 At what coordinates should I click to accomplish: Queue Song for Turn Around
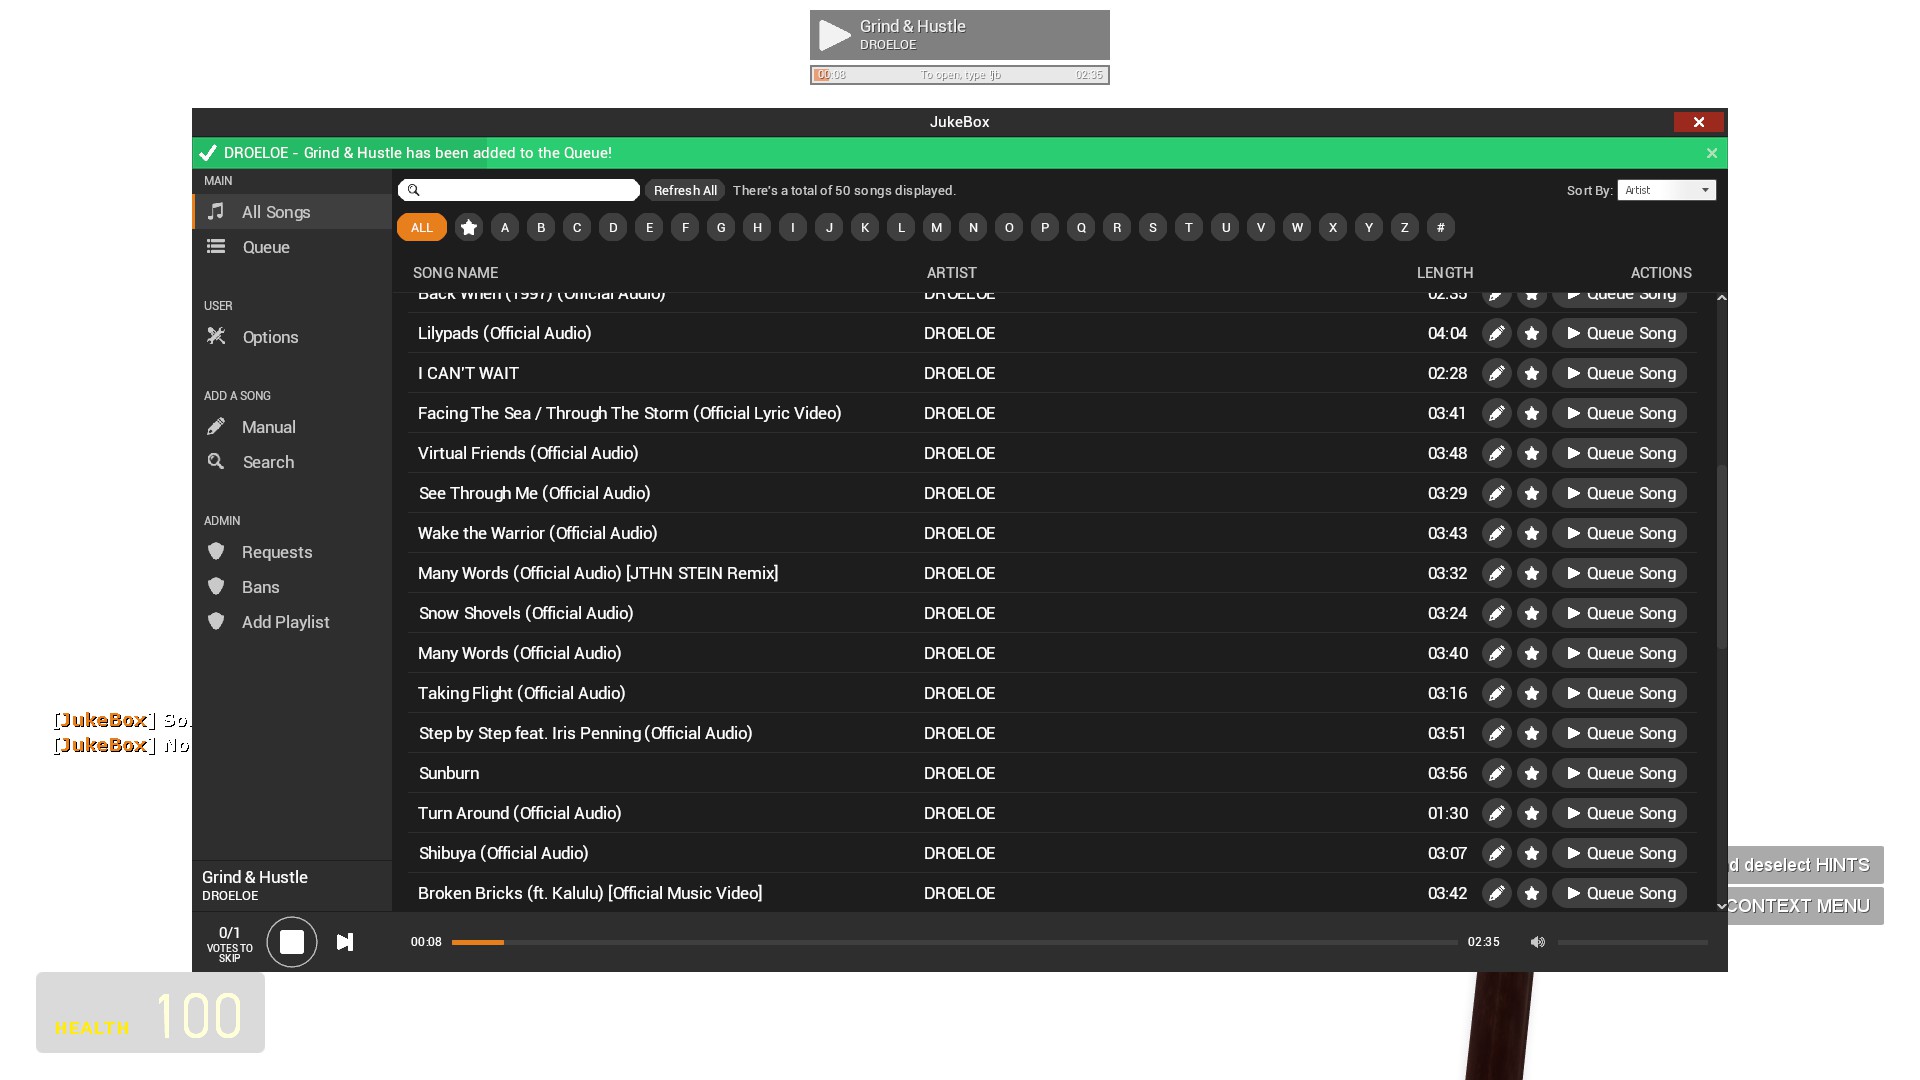(1620, 813)
